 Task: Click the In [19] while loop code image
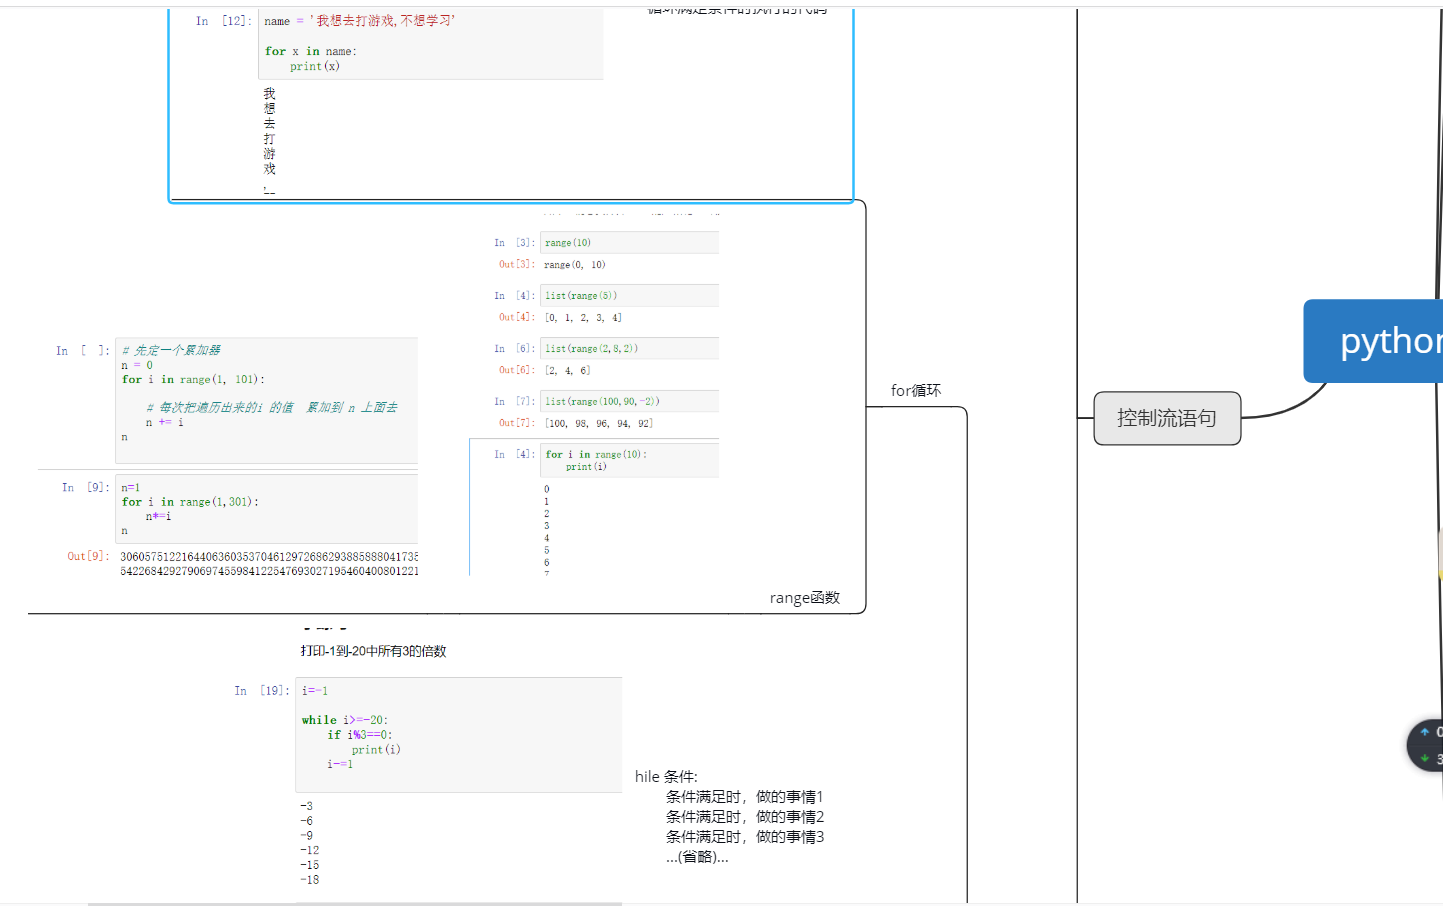[458, 734]
